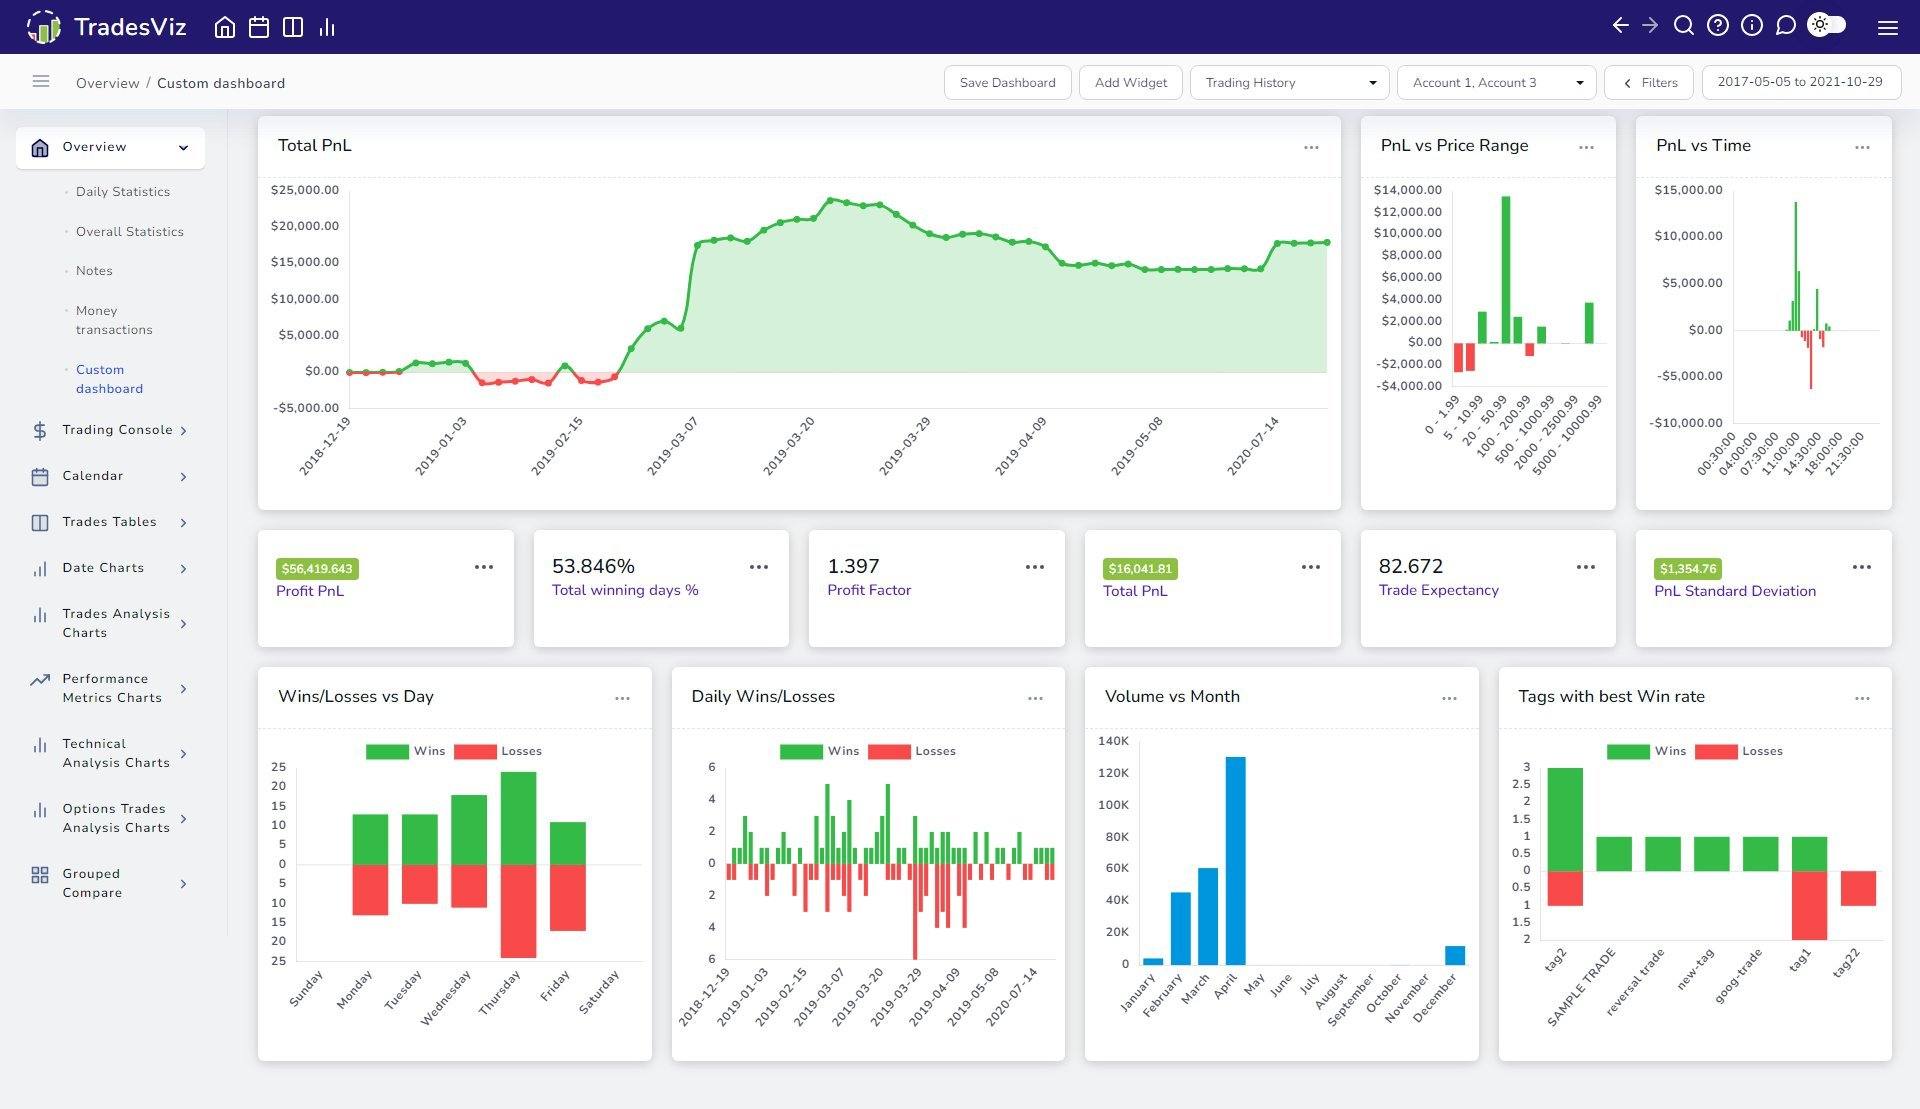This screenshot has height=1109, width=1920.
Task: Collapse sidebar with breadcrumb hamburger icon
Action: click(41, 82)
